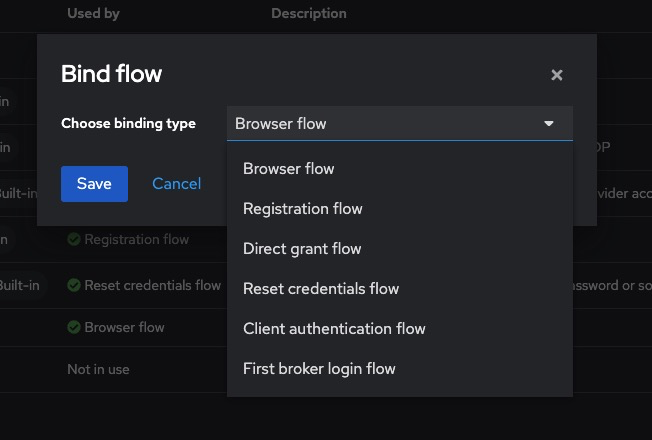Click green check icon beside Registration flow
This screenshot has height=440, width=652.
74,240
